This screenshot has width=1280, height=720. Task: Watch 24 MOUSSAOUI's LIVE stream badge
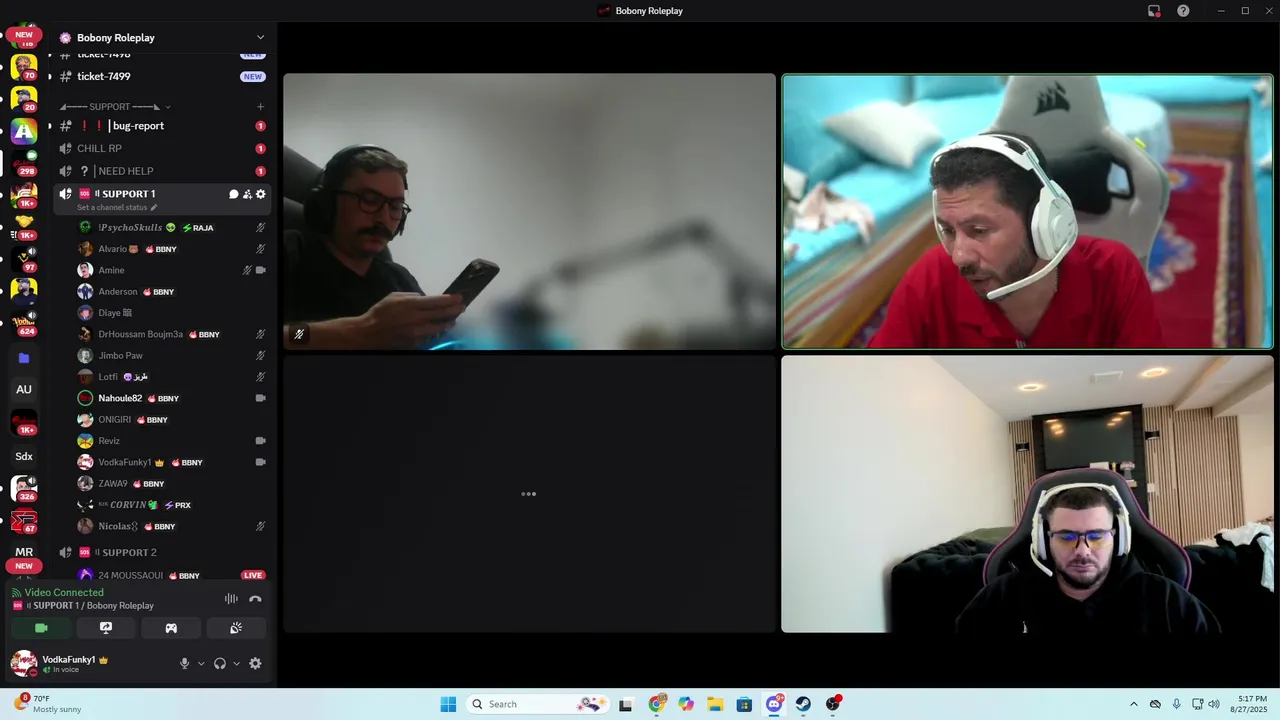click(x=253, y=575)
